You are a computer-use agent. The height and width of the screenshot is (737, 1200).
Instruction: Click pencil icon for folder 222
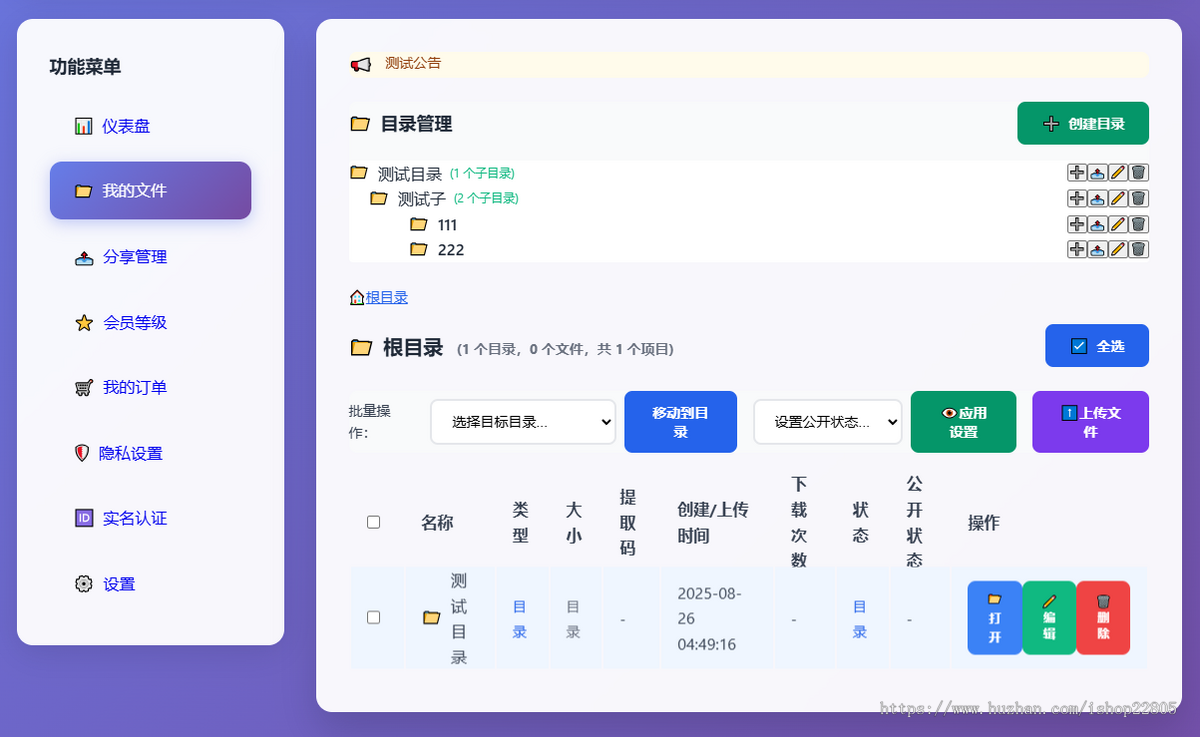pyautogui.click(x=1118, y=249)
